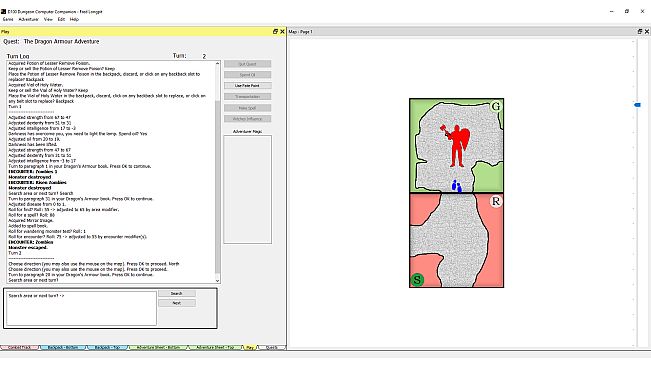651x366 pixels.
Task: Float the Map - Page 1 panel
Action: coord(639,32)
